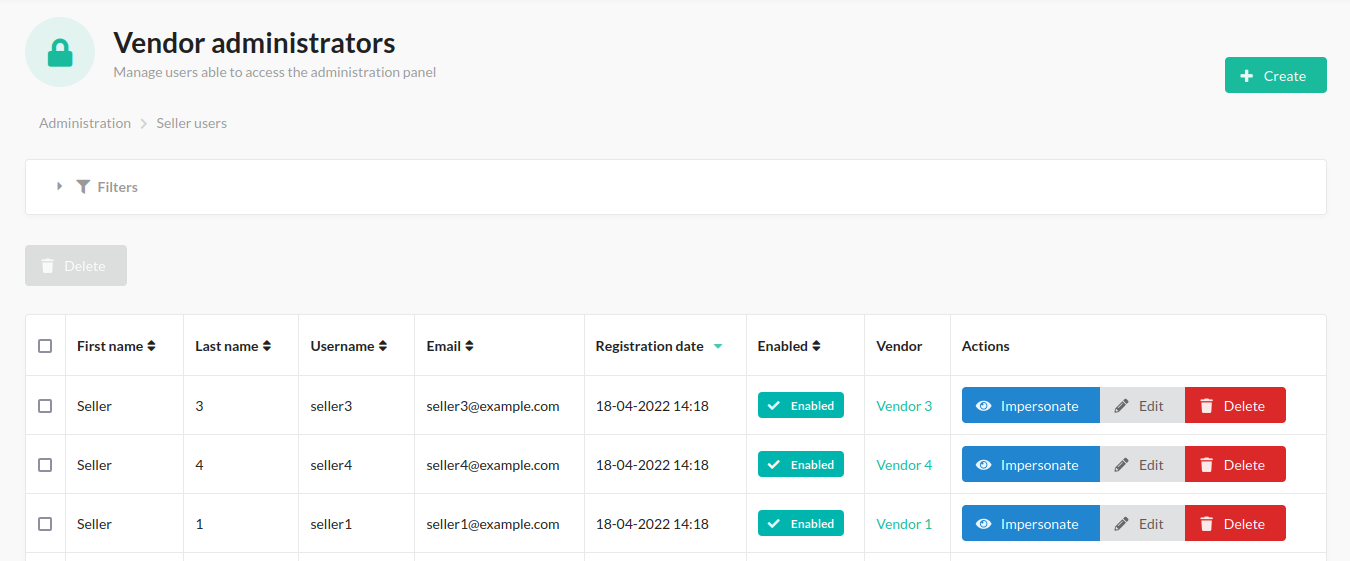Open Vendor 4 link
Viewport: 1350px width, 561px height.
click(904, 465)
